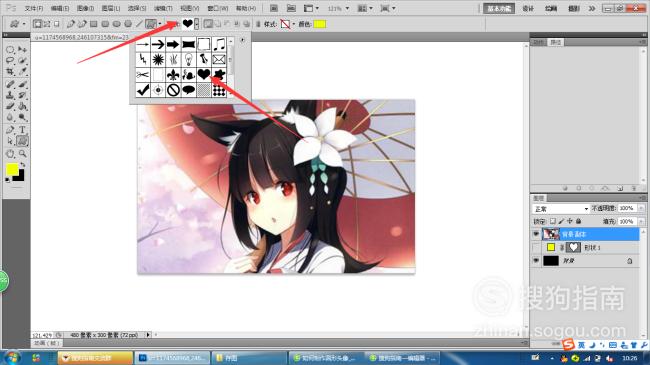
Task: Select the Move tool
Action: point(22,50)
